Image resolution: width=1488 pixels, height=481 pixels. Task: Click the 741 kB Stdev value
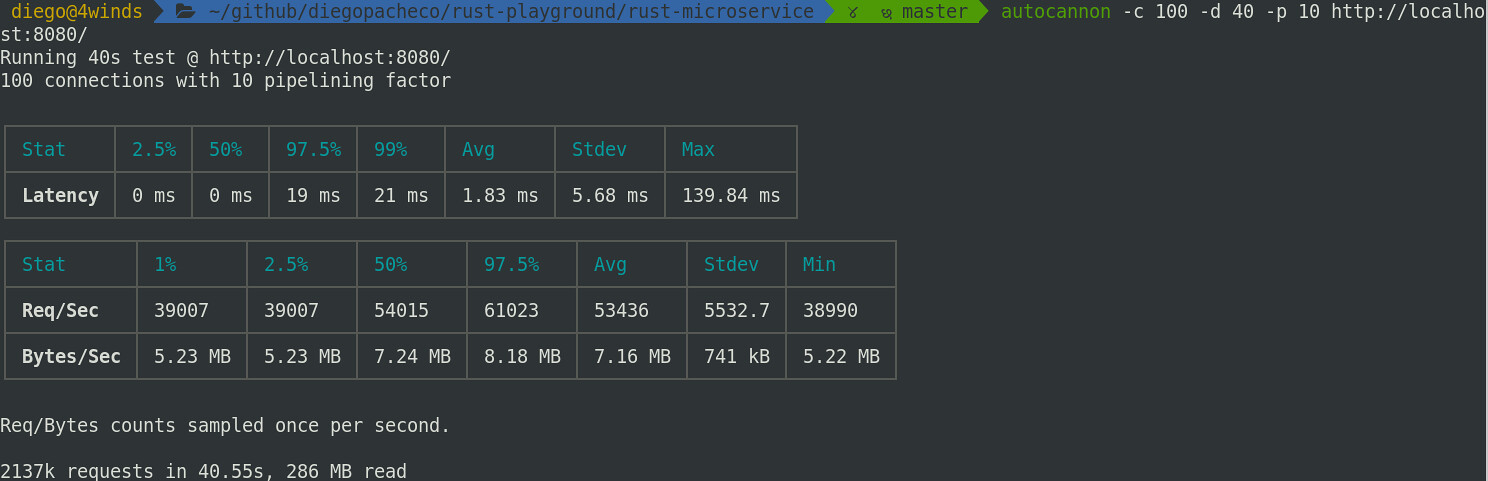[737, 356]
